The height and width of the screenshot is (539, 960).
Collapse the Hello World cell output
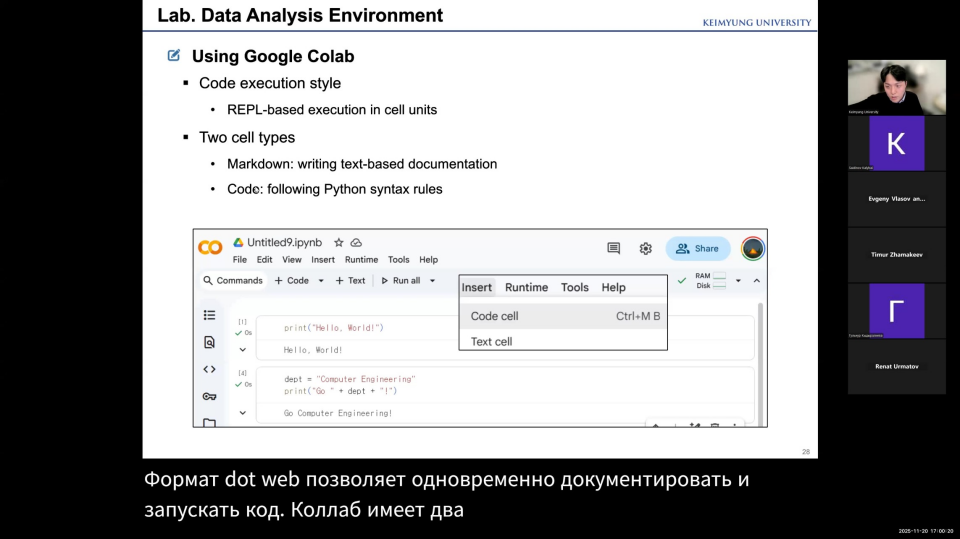(242, 350)
